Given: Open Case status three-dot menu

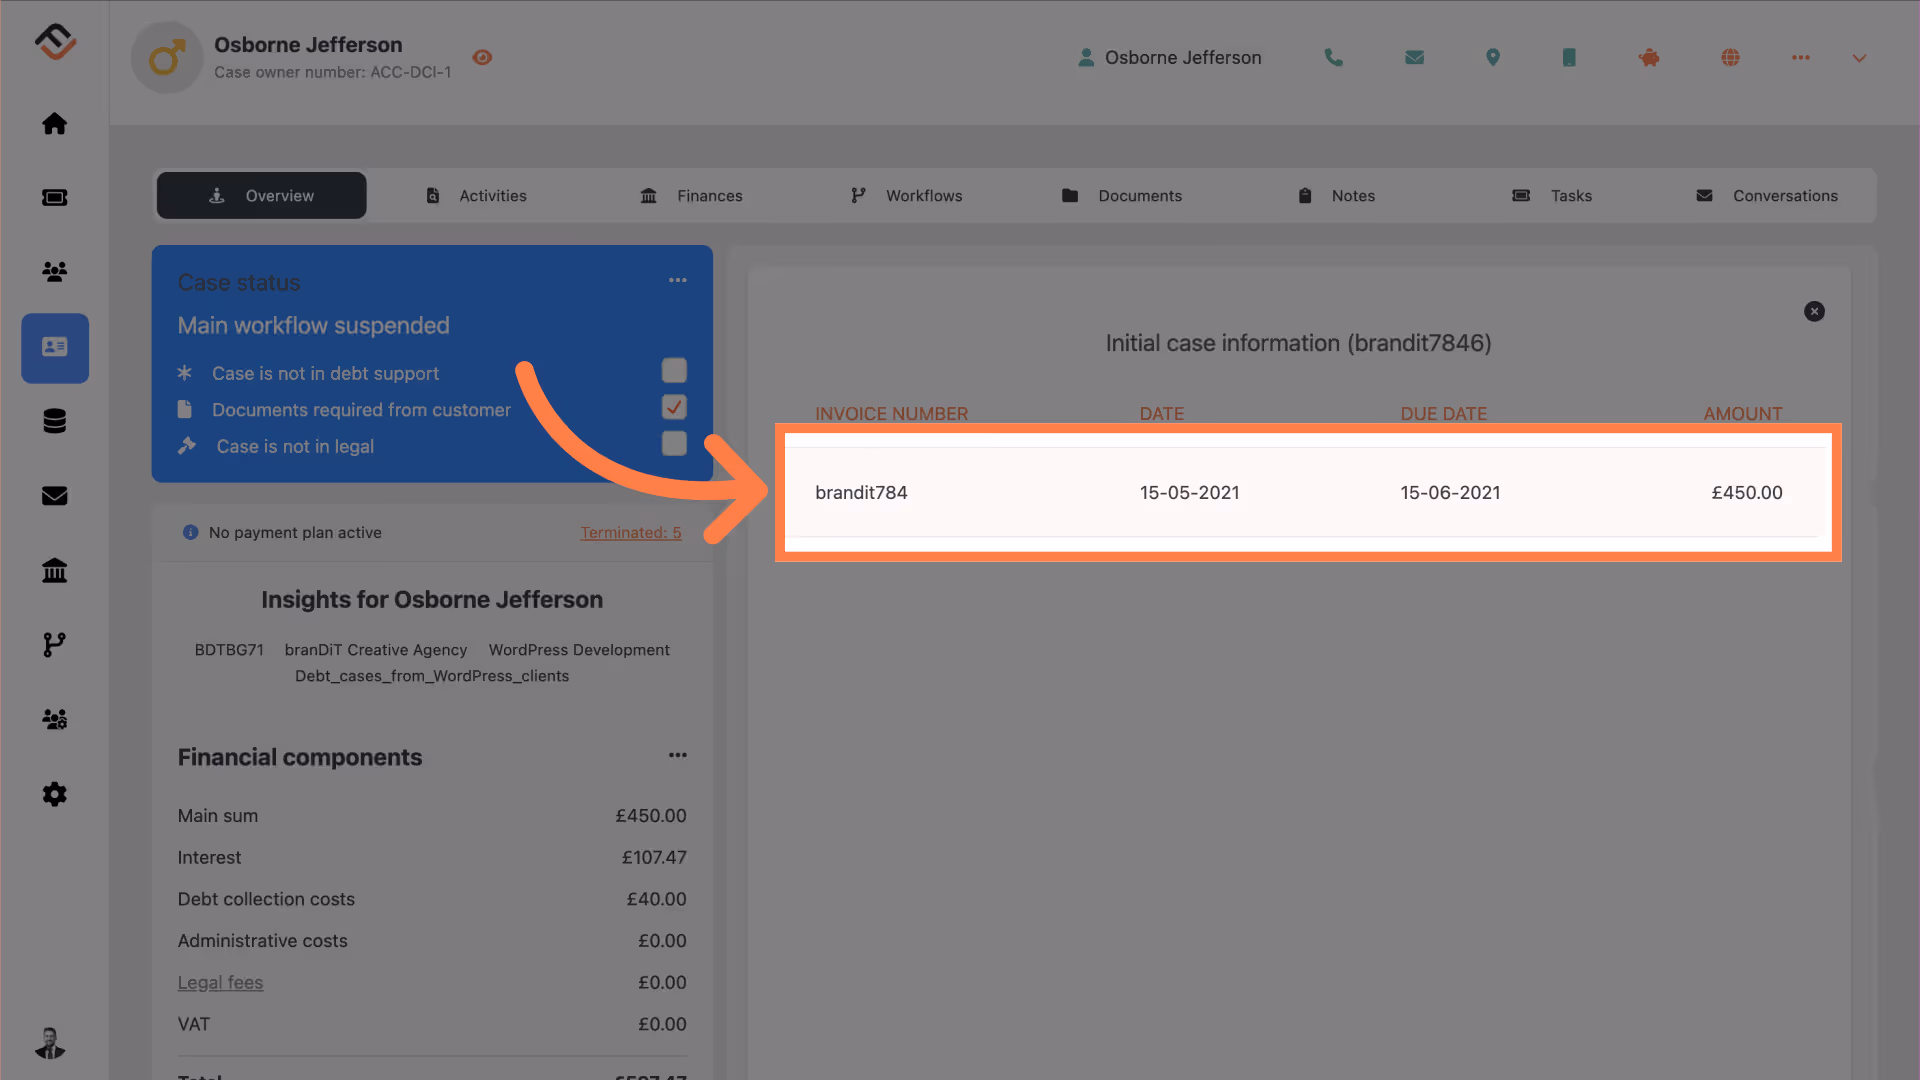Looking at the screenshot, I should pos(678,280).
